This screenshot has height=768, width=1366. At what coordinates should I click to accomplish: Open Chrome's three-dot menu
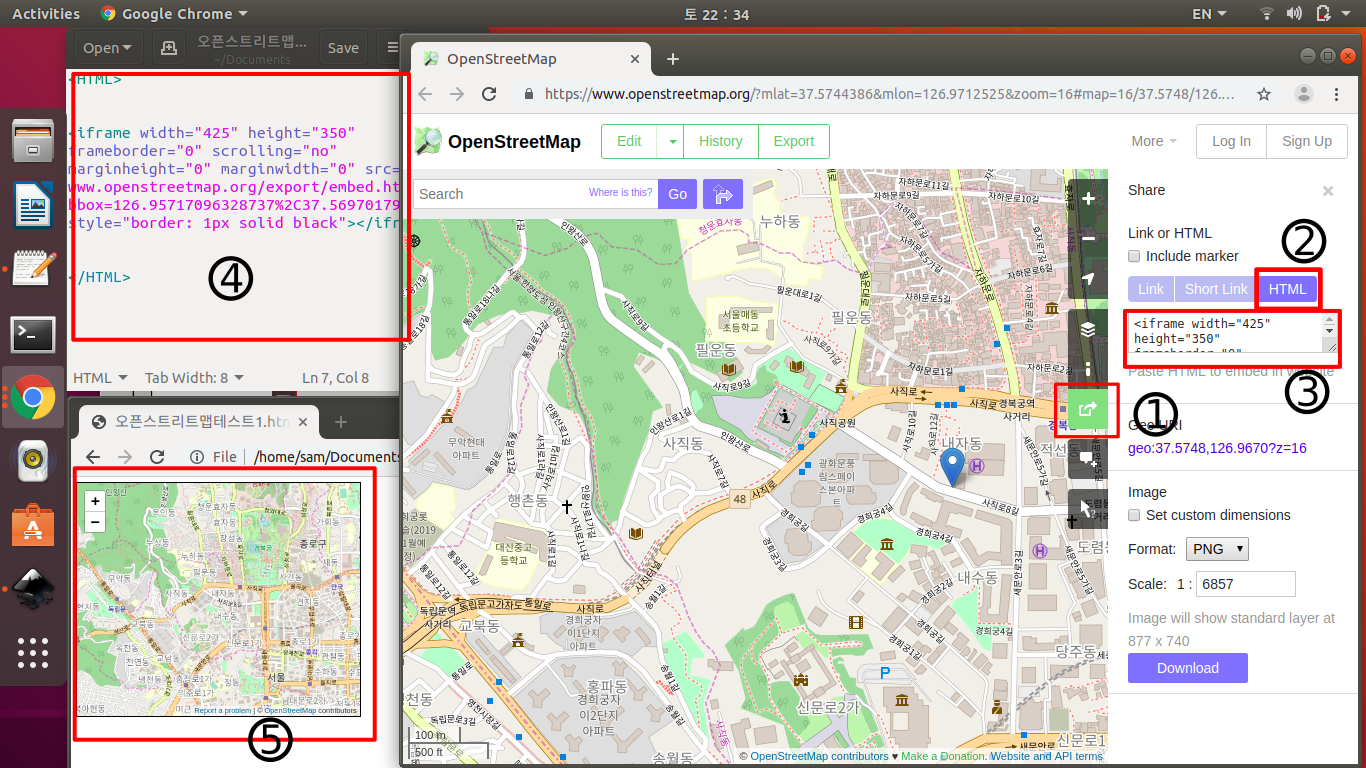click(x=1337, y=94)
